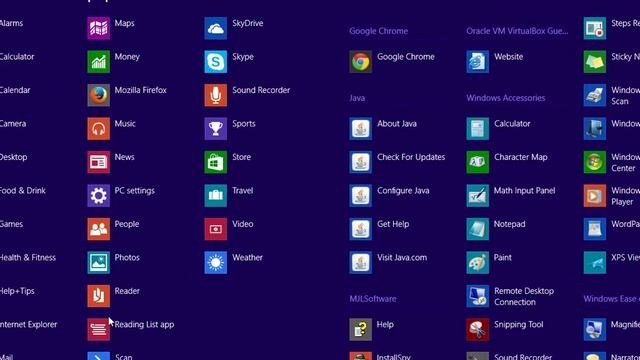Select the Windows Accessories group header
This screenshot has width=640, height=360.
point(506,98)
